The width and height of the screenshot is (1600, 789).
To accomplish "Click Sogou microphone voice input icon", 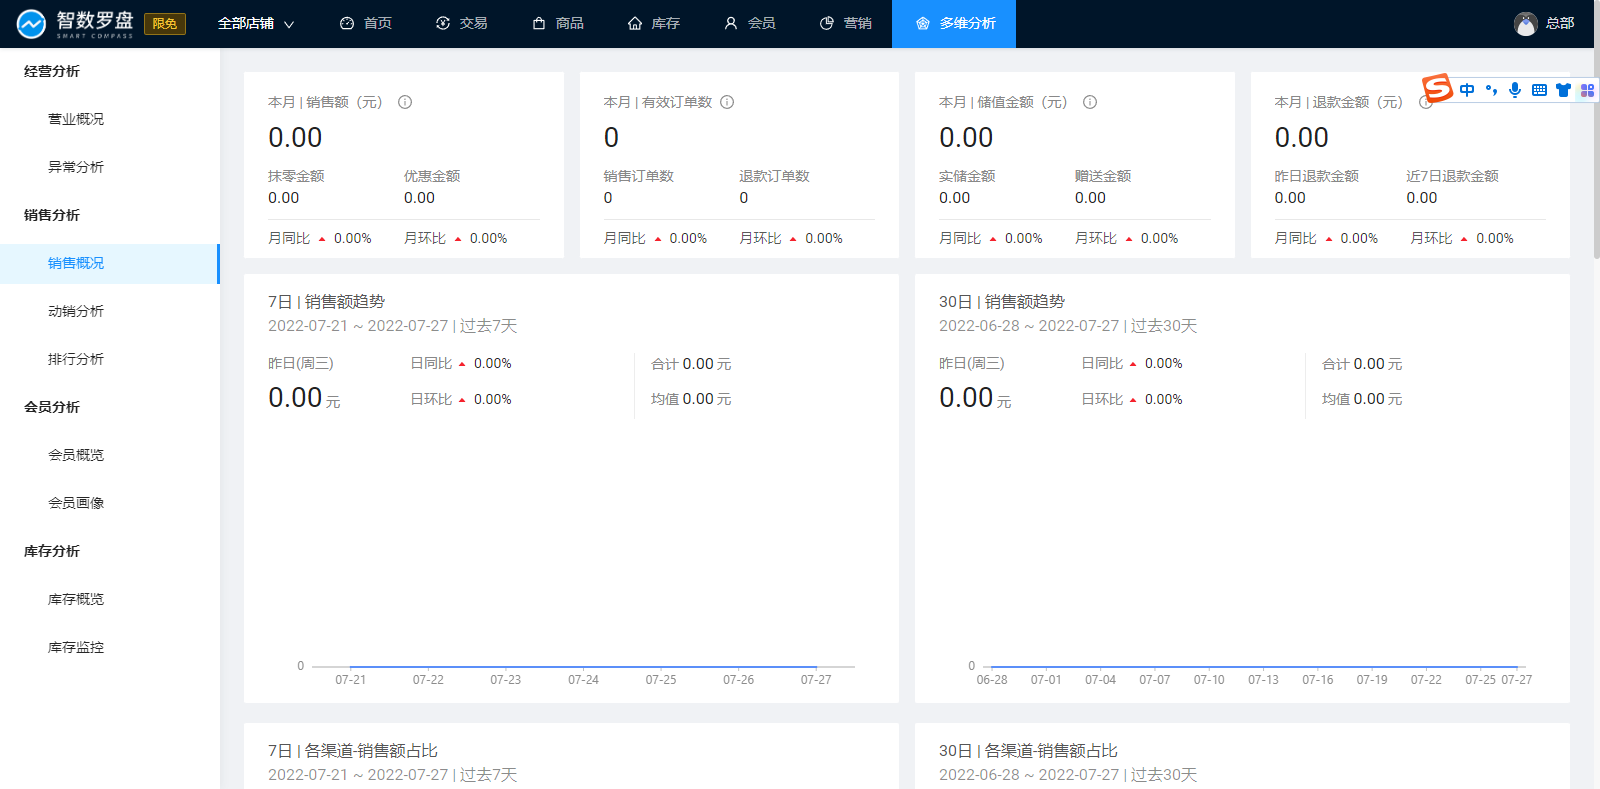I will (x=1515, y=90).
